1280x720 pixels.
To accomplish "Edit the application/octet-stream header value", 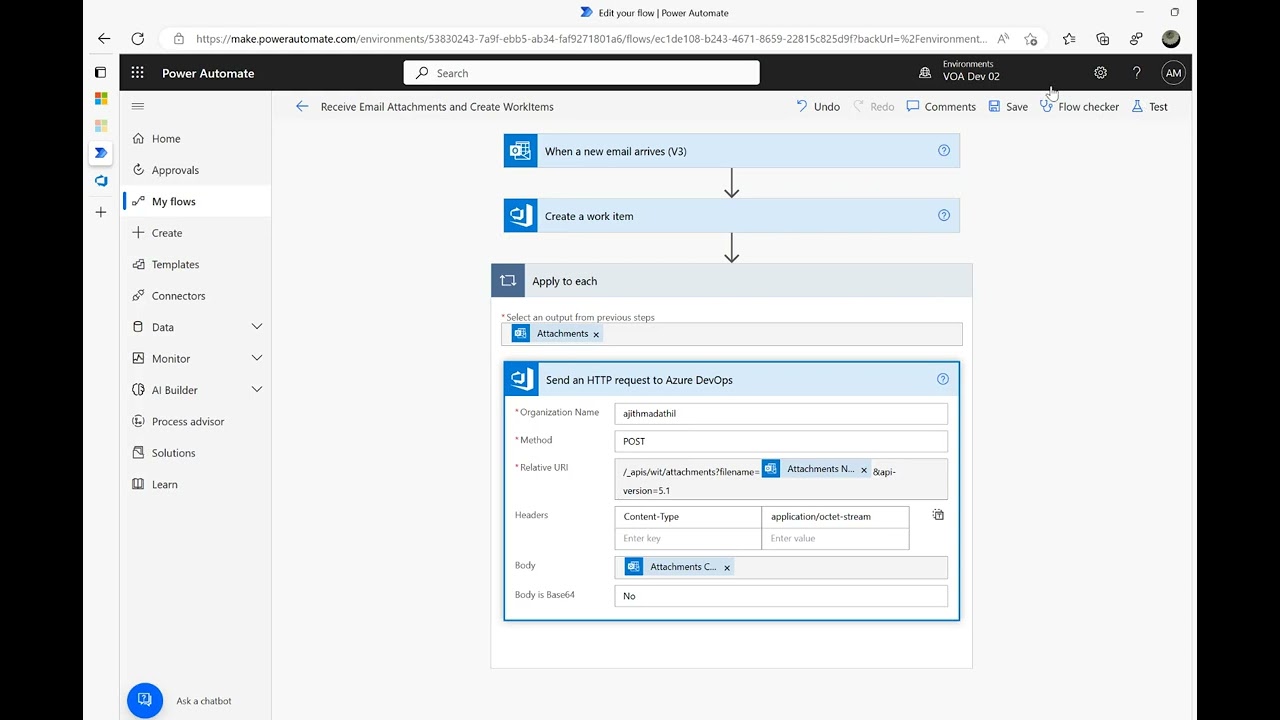I will 835,517.
